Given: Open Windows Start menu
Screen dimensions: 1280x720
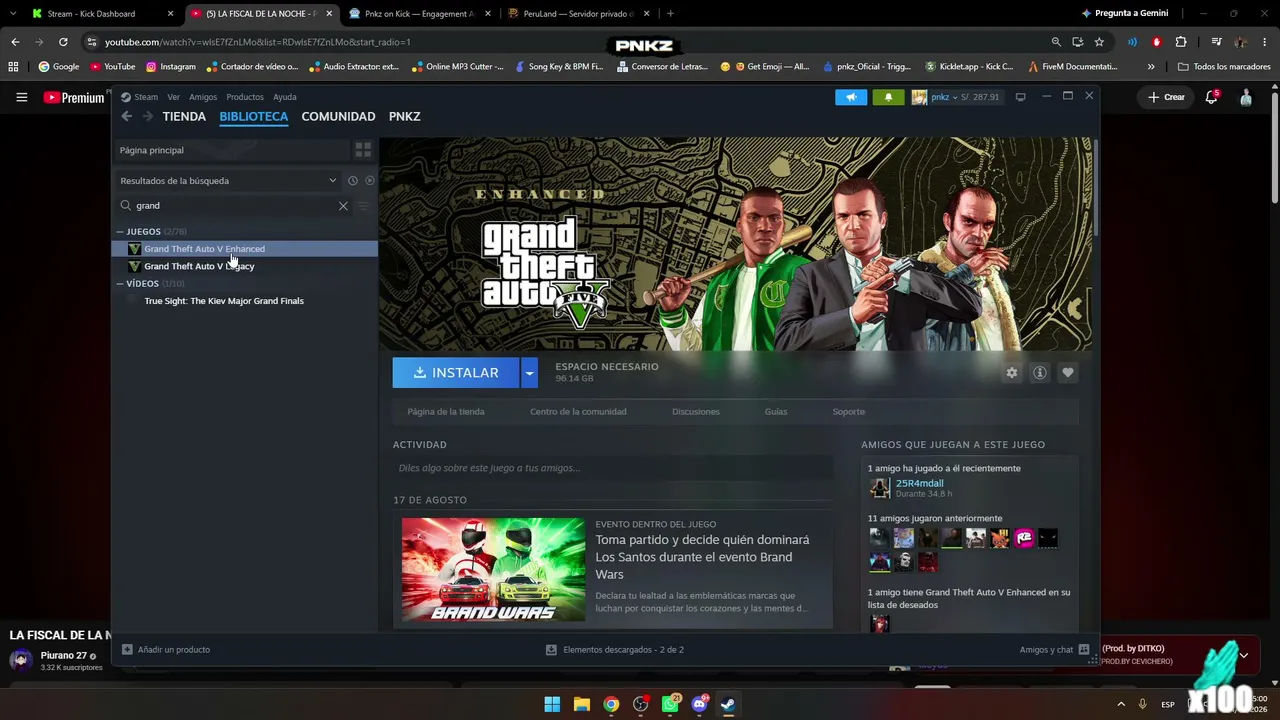Looking at the screenshot, I should click(552, 704).
